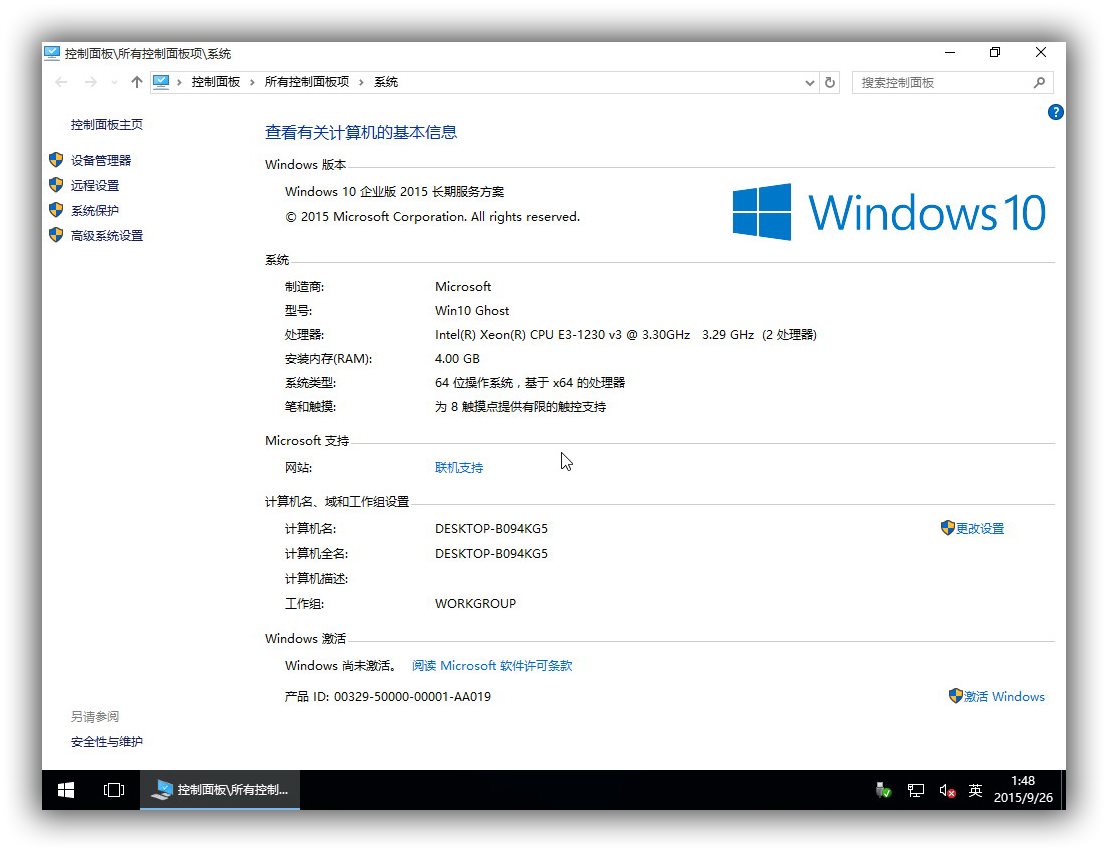Click 更改设置 change settings link
The width and height of the screenshot is (1108, 852).
[979, 528]
